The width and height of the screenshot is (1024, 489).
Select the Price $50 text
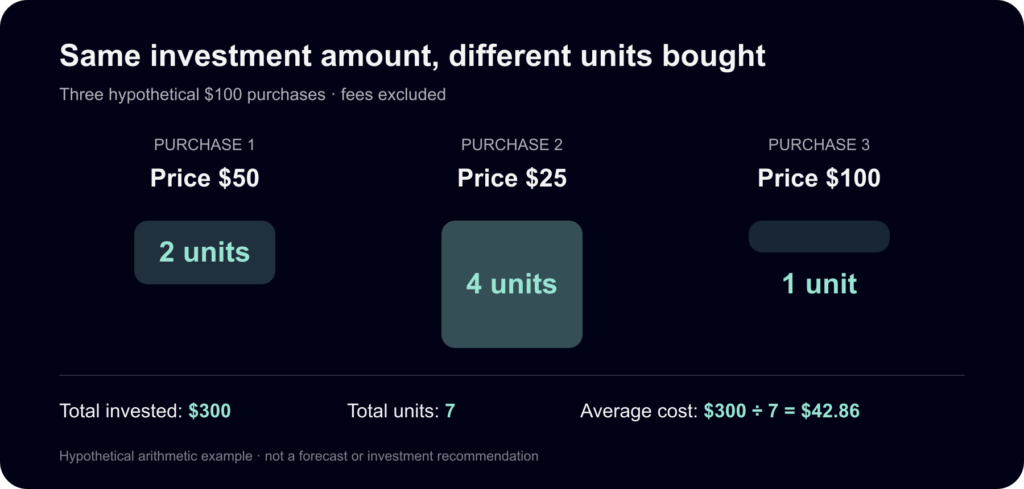[x=204, y=178]
